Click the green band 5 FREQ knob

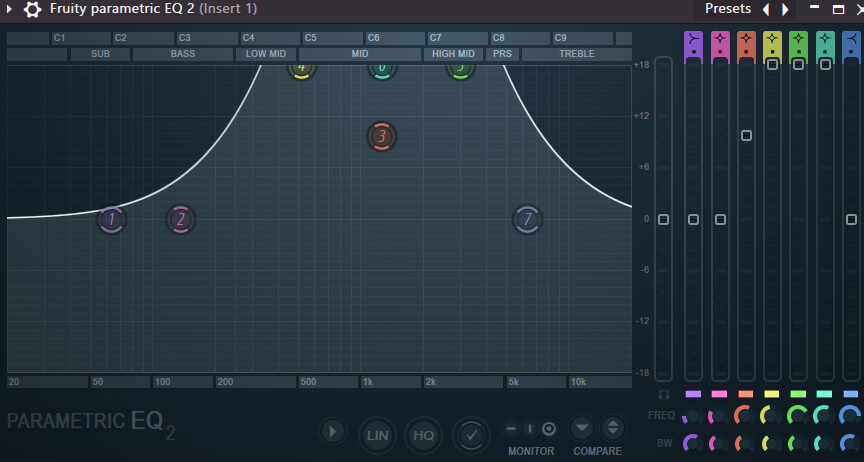[797, 415]
